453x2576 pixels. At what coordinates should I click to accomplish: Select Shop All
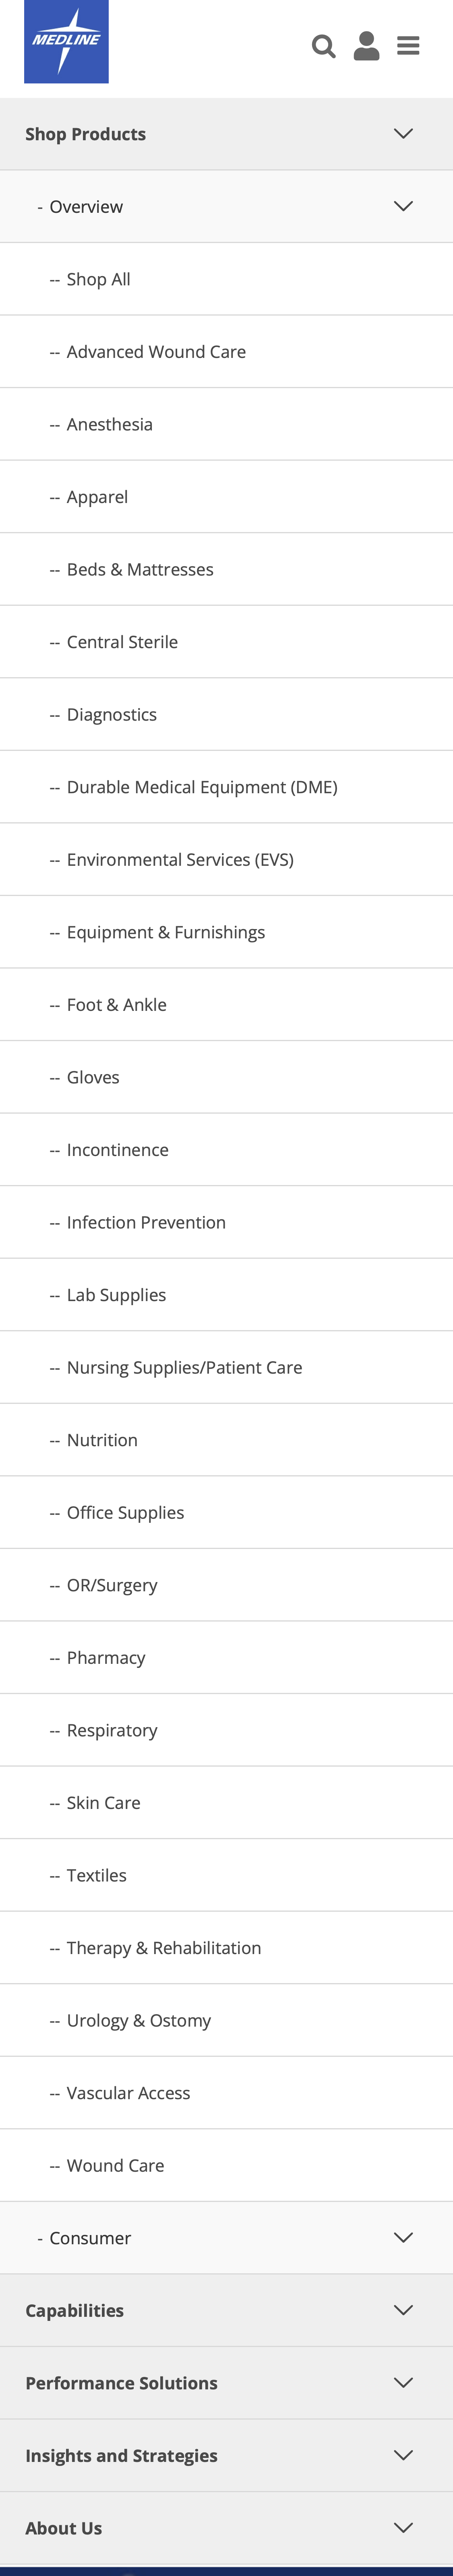pyautogui.click(x=98, y=278)
